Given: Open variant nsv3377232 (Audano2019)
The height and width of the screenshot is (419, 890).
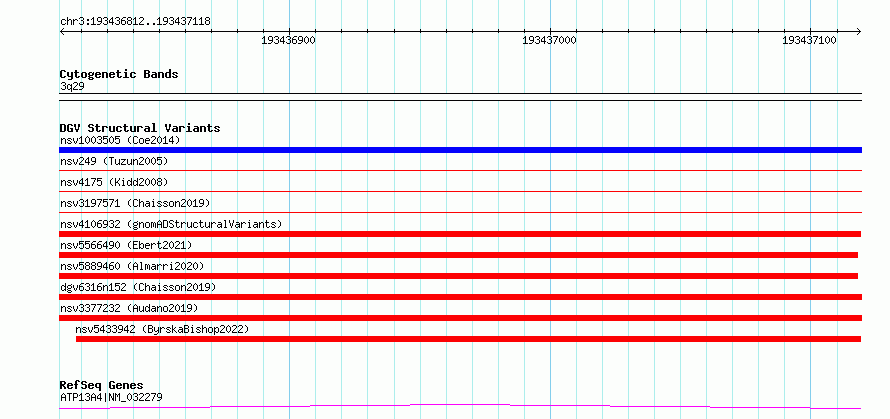Looking at the screenshot, I should tap(129, 308).
